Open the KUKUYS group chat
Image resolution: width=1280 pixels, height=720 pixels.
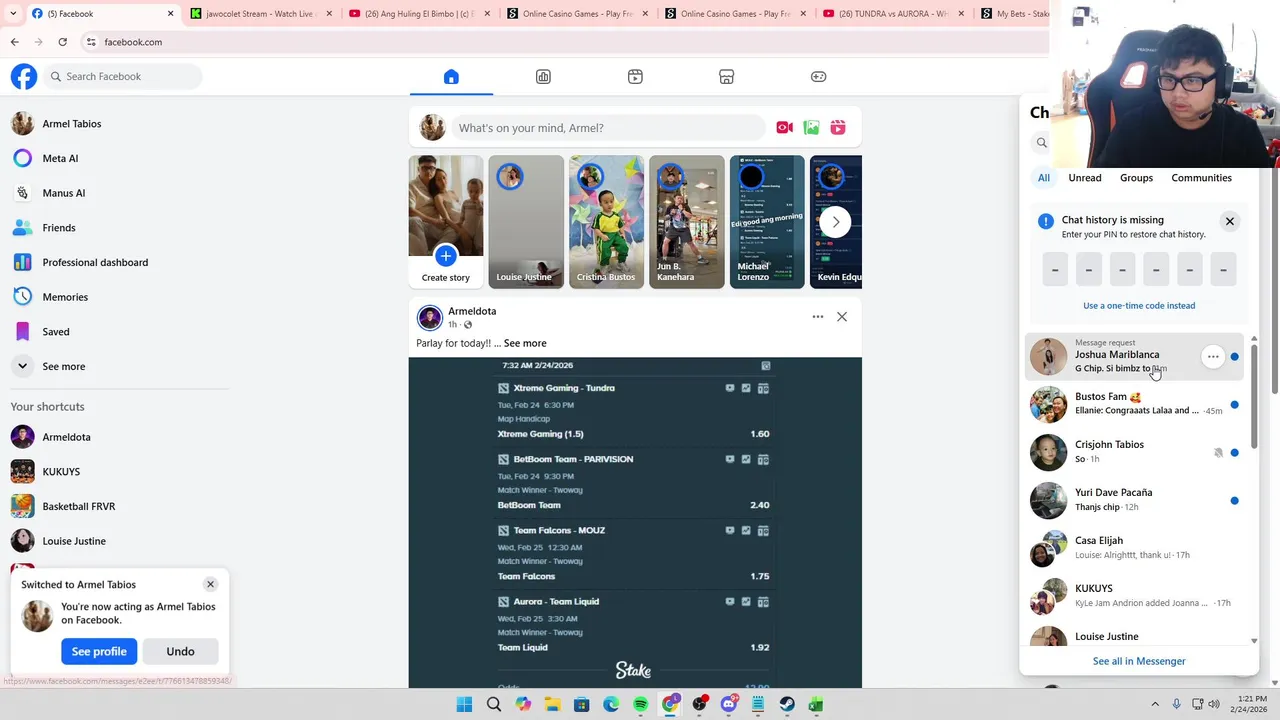coord(1134,596)
